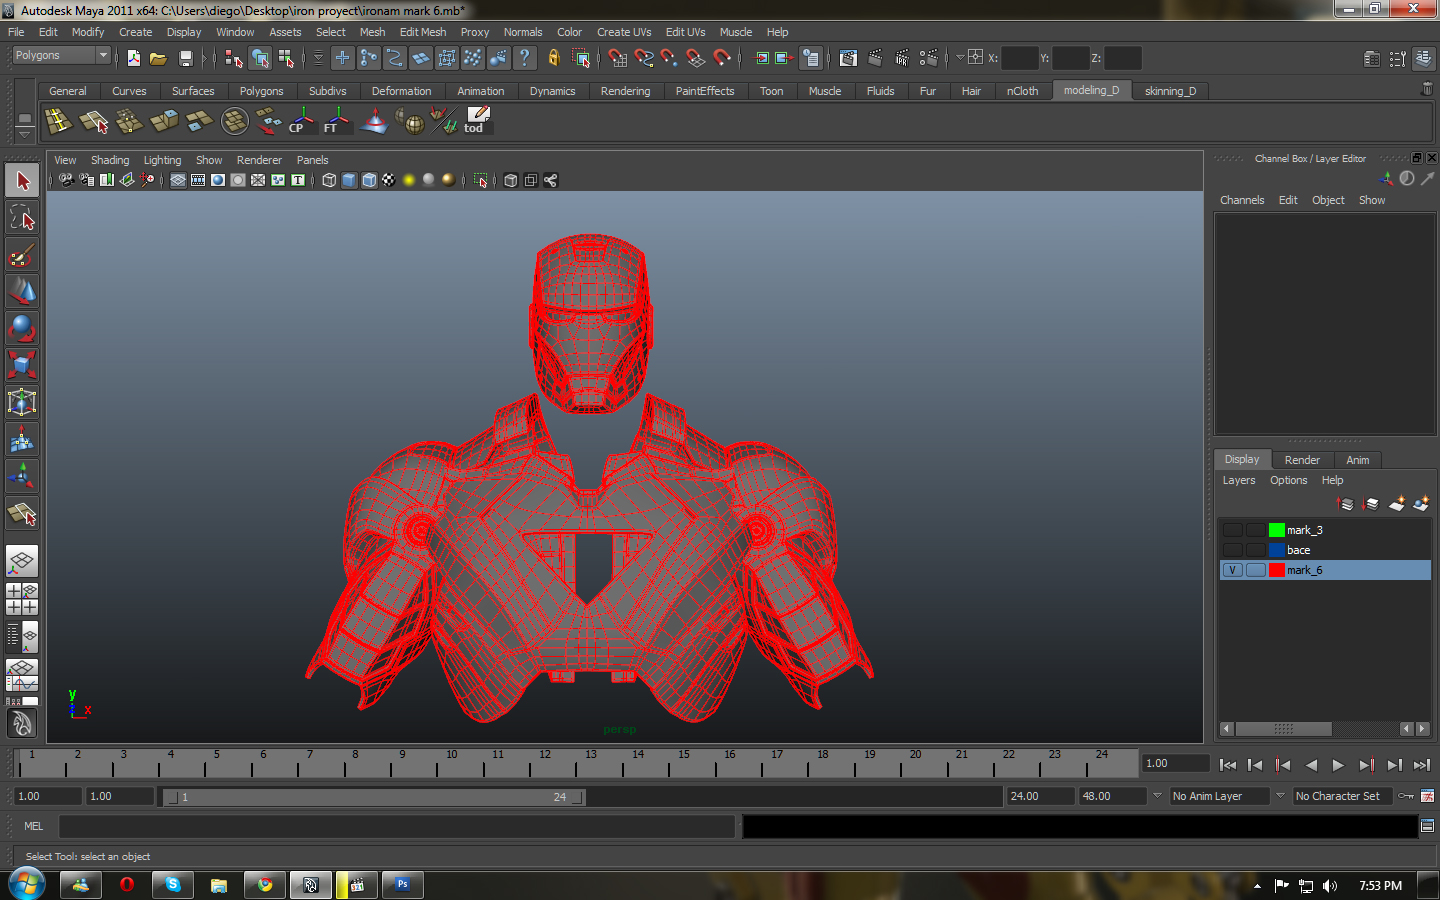Viewport: 1440px width, 900px height.
Task: Toggle visibility box of bace layer
Action: 1232,550
